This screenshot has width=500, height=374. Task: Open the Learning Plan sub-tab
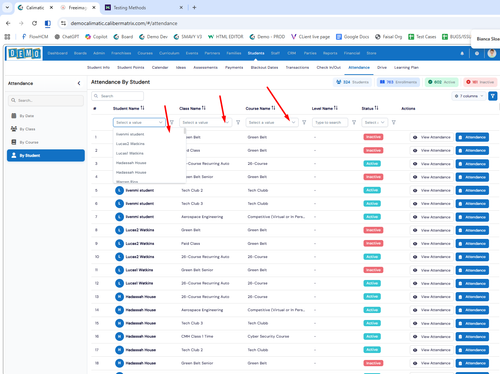406,67
